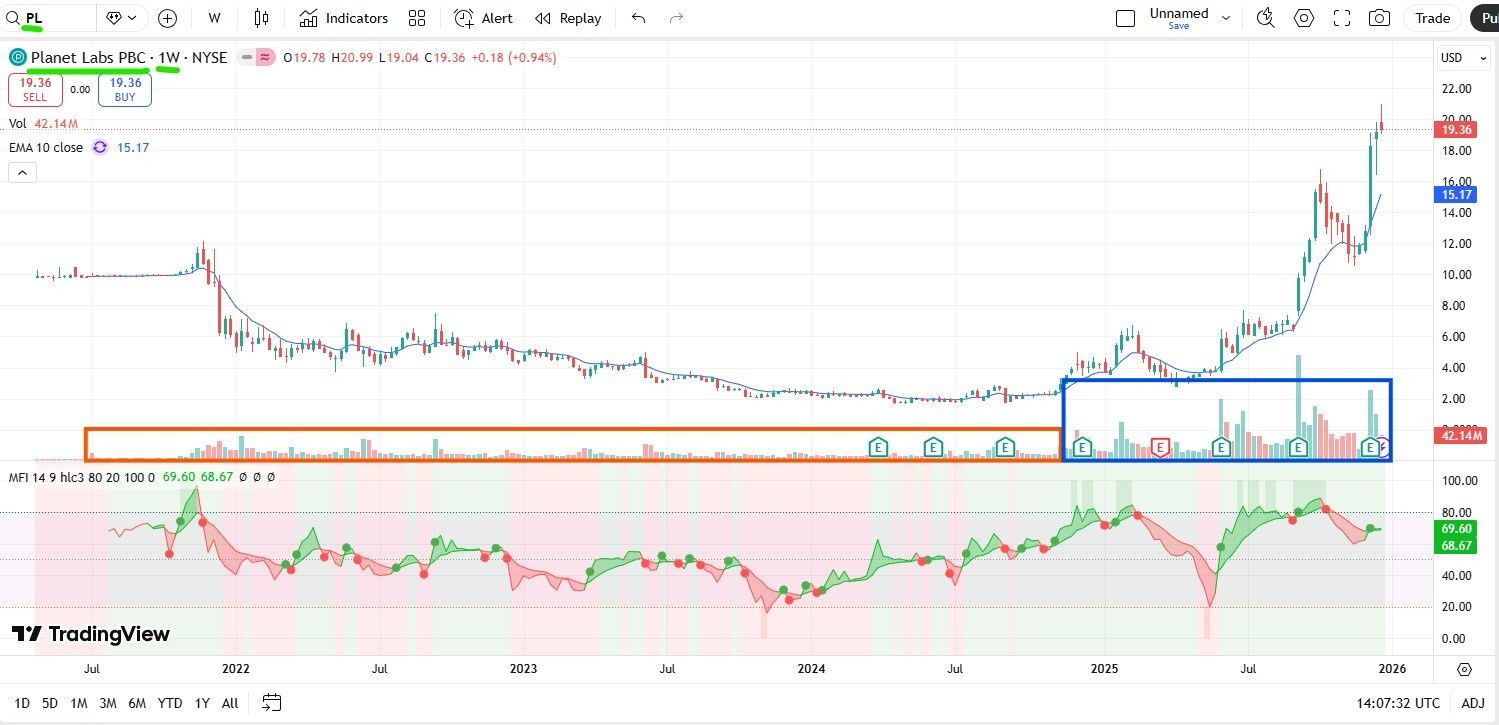Open layout setup square icon
Viewport: 1499px width, 725px height.
pyautogui.click(x=1125, y=18)
